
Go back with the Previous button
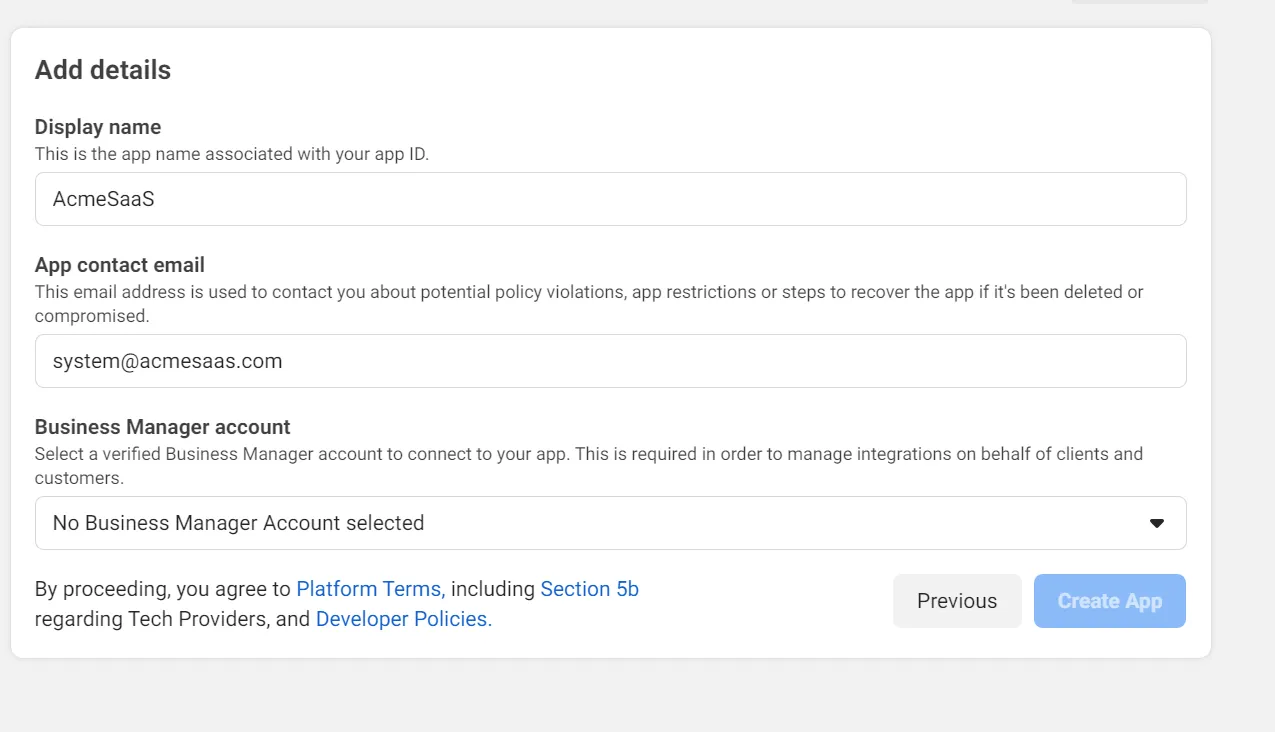coord(957,601)
